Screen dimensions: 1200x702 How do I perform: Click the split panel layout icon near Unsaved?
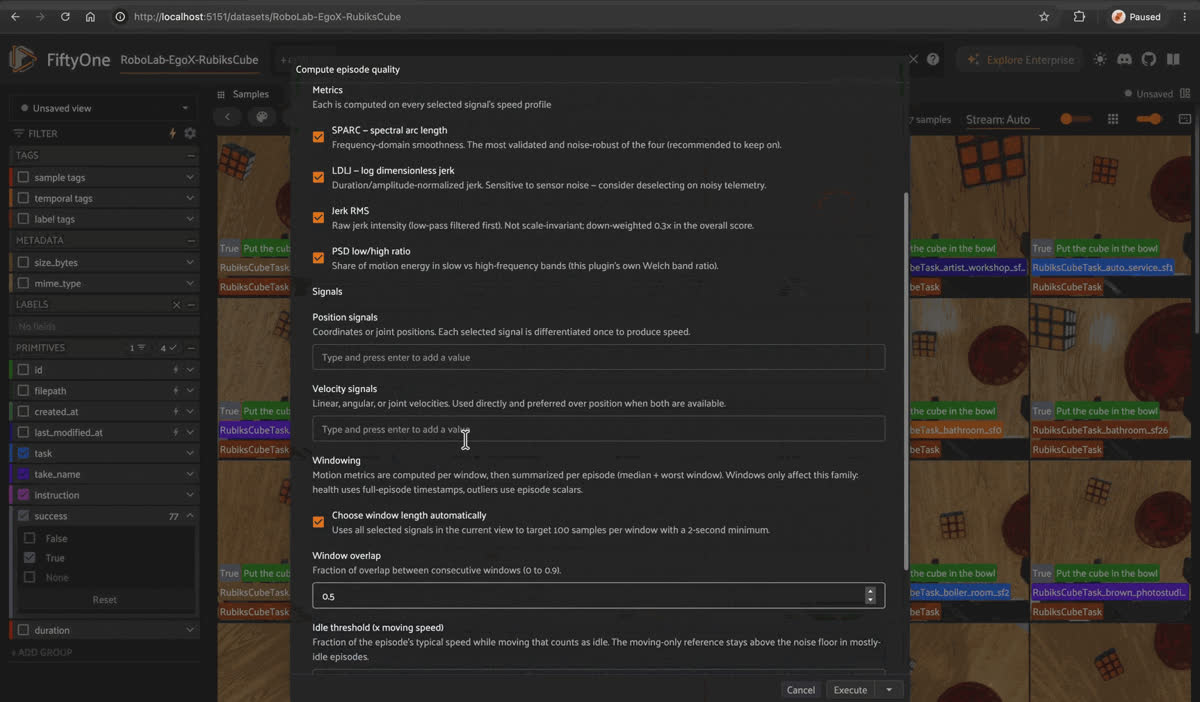coord(1185,94)
